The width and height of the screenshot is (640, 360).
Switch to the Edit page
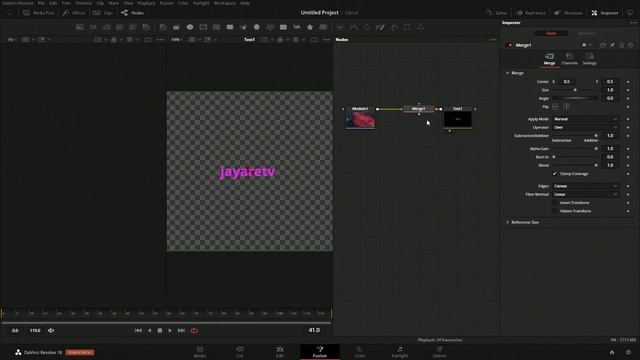[280, 352]
